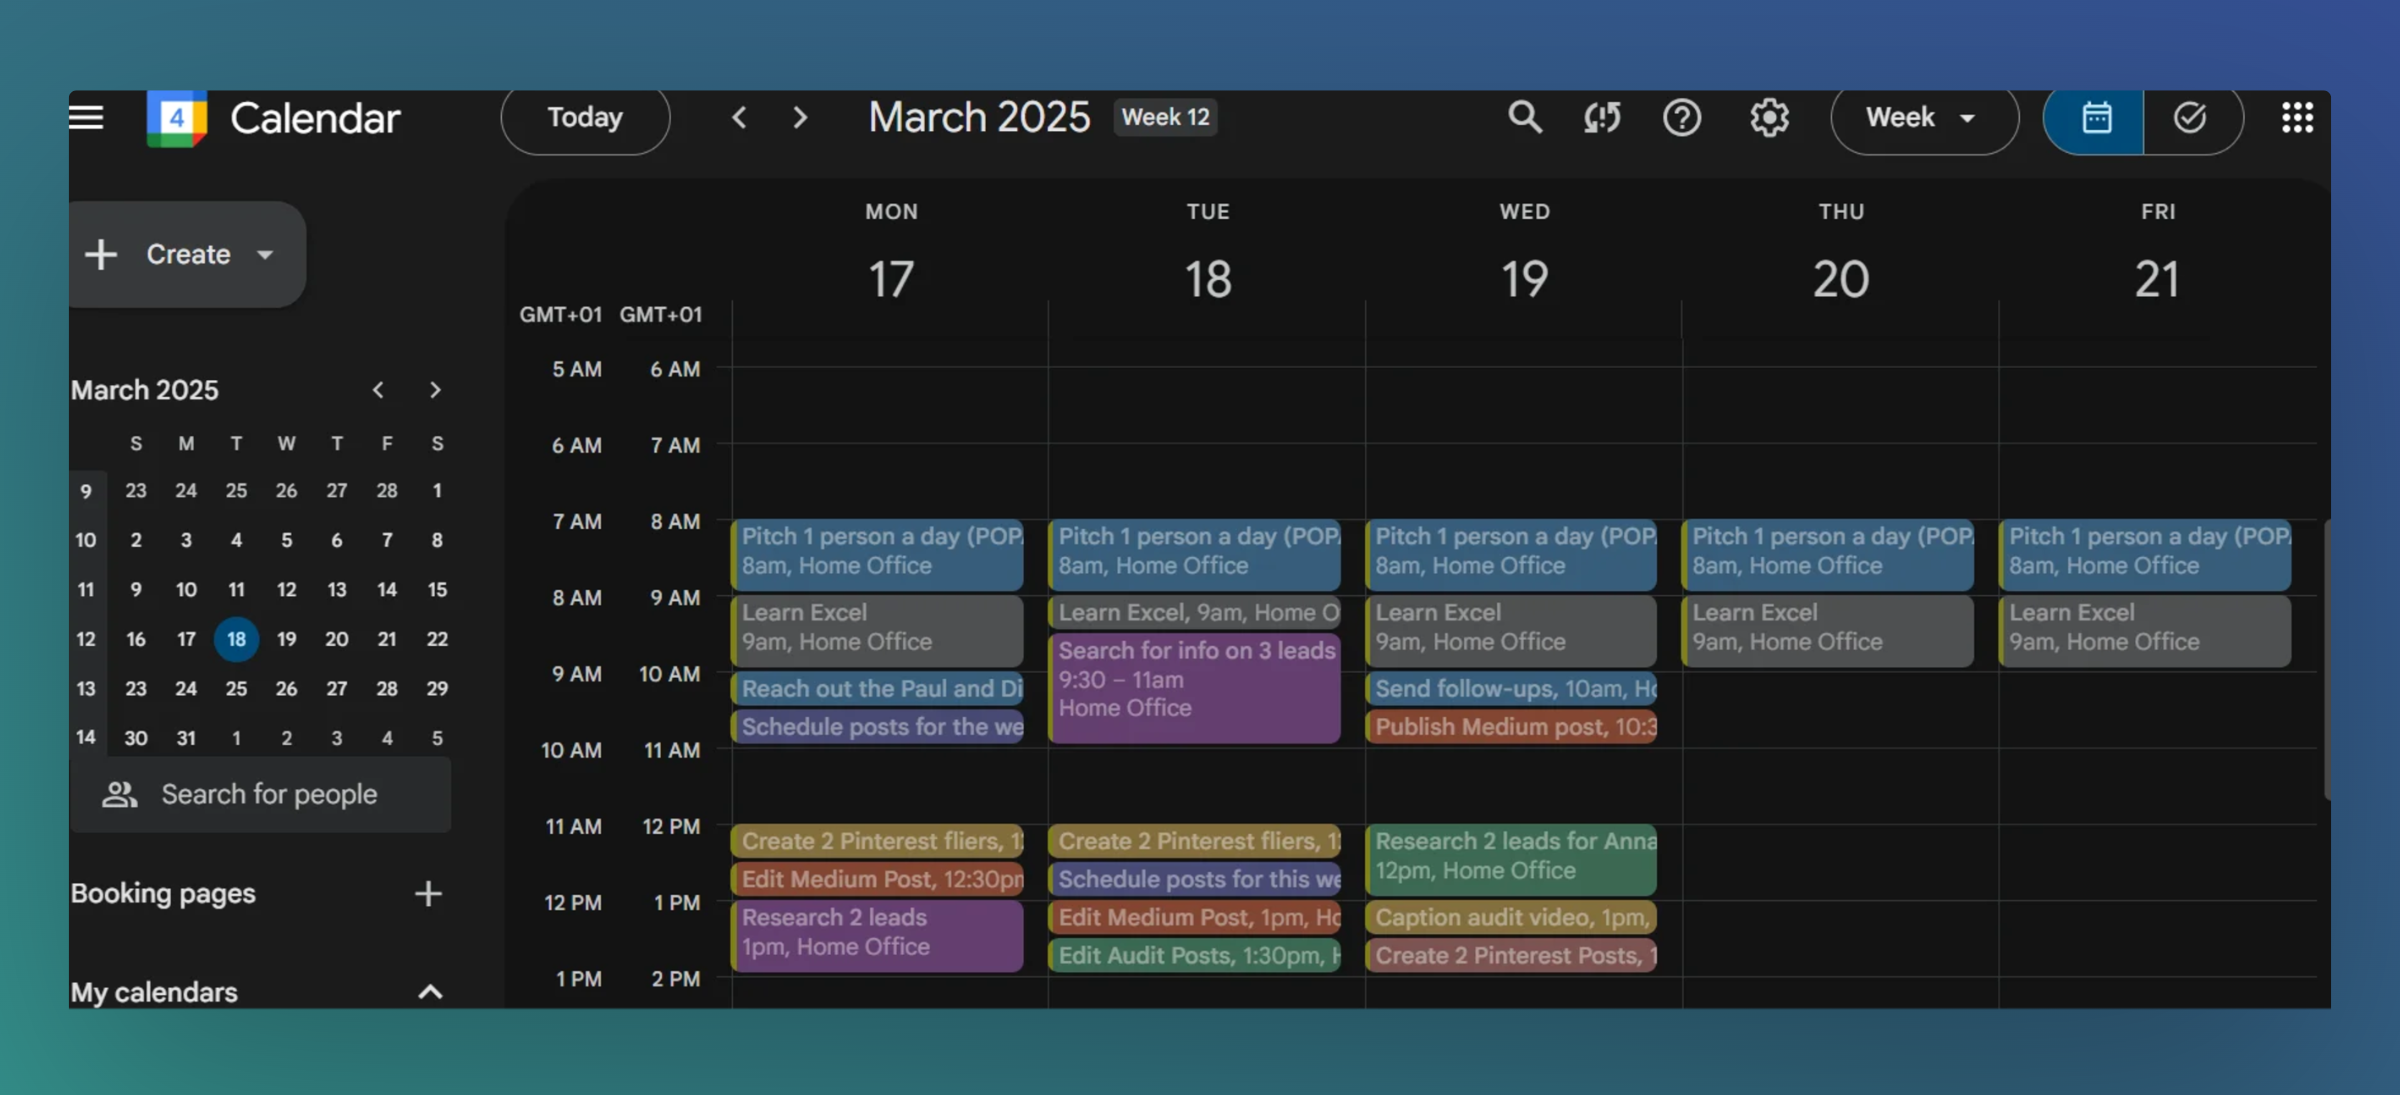Screen dimensions: 2400x1095
Task: Click the Week 12 badge
Action: tap(1165, 118)
